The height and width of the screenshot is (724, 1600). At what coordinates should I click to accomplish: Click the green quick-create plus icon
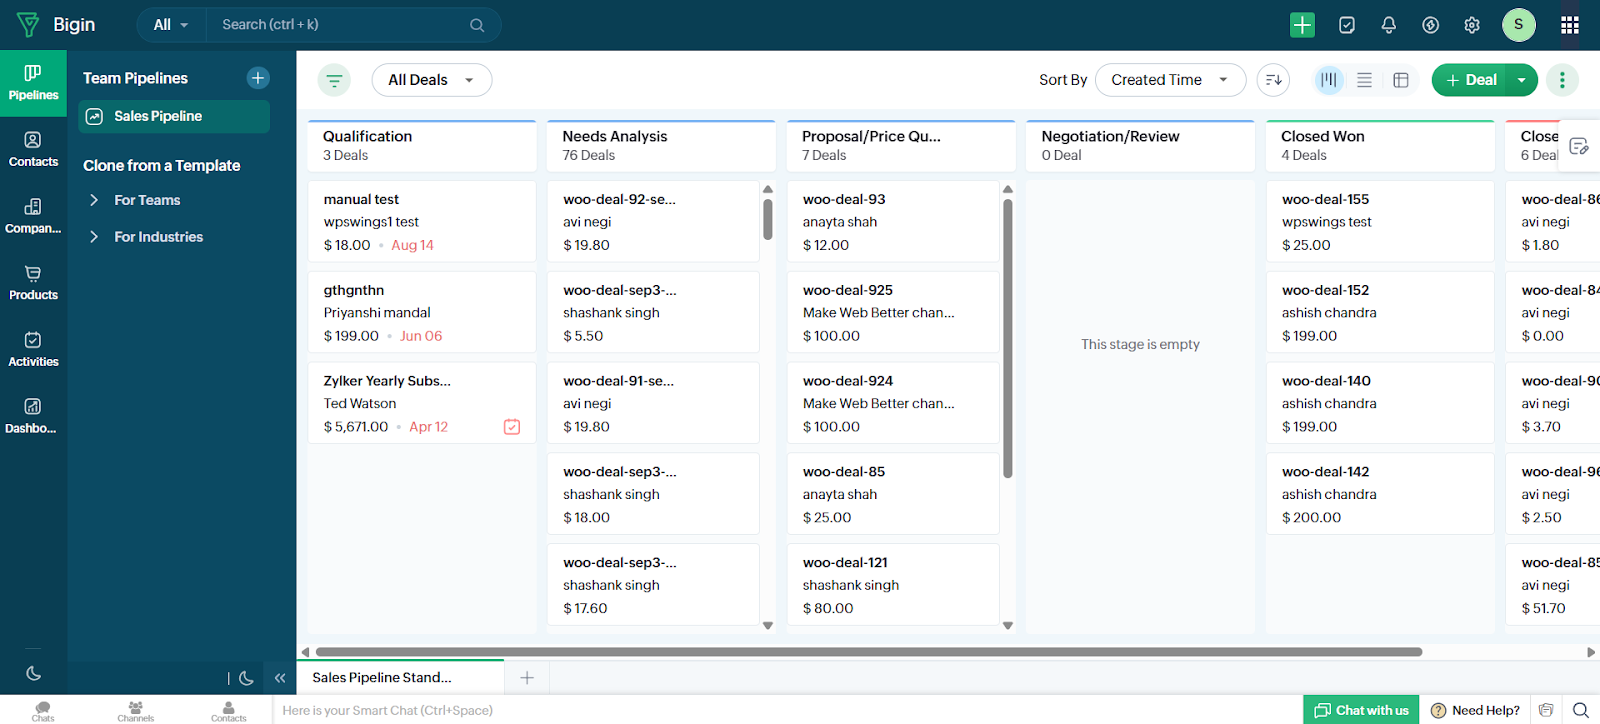coord(1302,25)
